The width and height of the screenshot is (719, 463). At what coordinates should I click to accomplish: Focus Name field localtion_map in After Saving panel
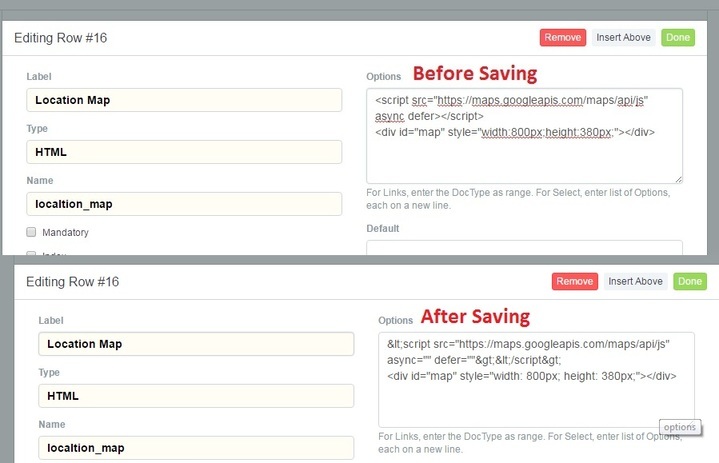[196, 448]
